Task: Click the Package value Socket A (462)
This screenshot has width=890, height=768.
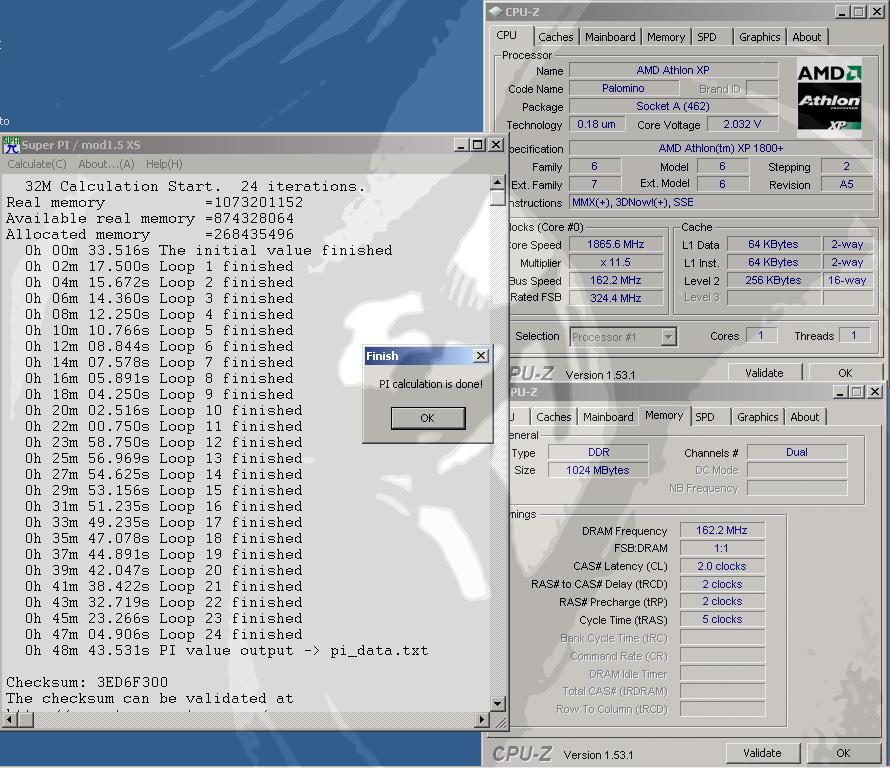Action: [673, 106]
